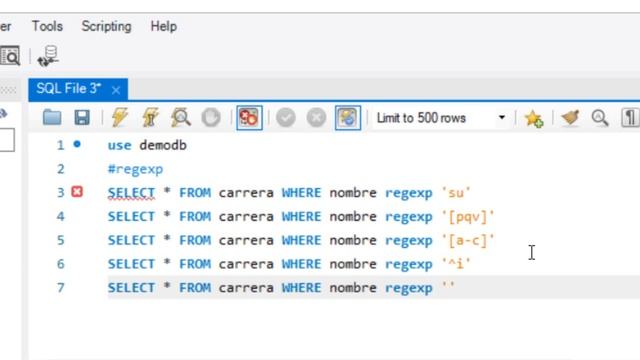Open the Scripting menu

coord(106,27)
